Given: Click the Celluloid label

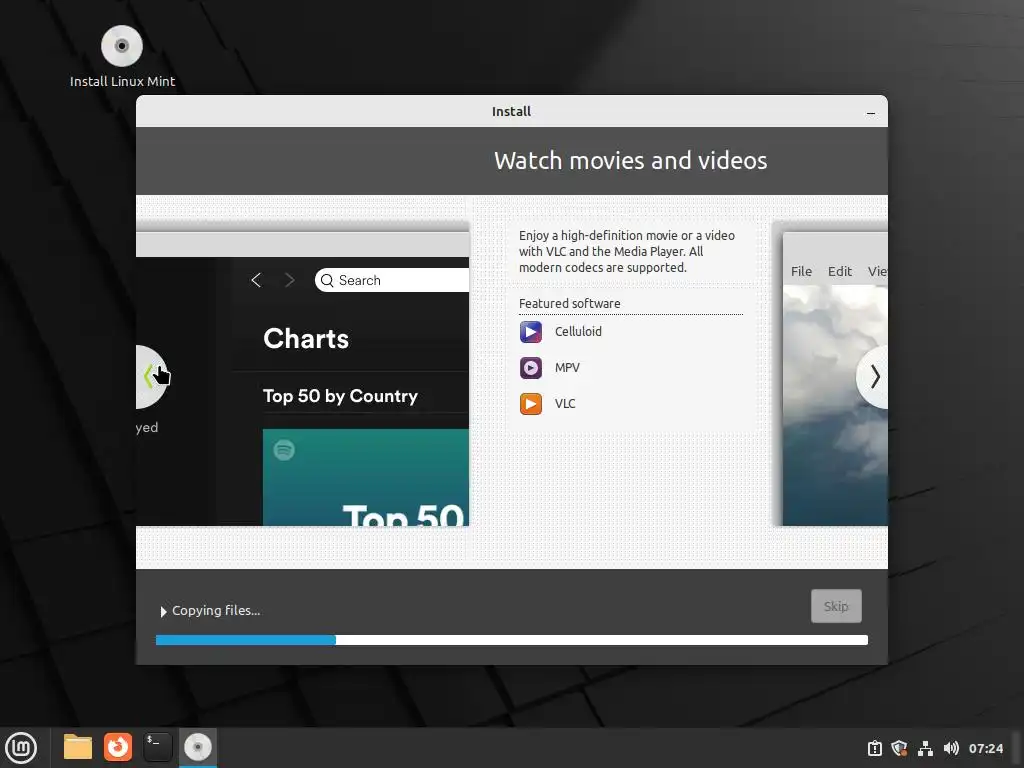Looking at the screenshot, I should 578,332.
